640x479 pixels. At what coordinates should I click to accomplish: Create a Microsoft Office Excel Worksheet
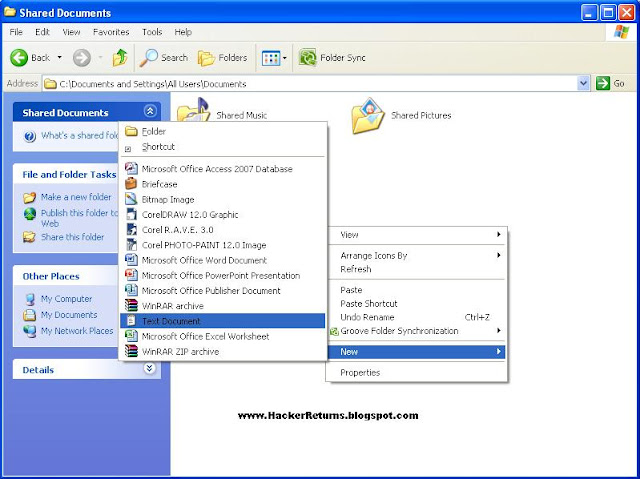coord(223,336)
